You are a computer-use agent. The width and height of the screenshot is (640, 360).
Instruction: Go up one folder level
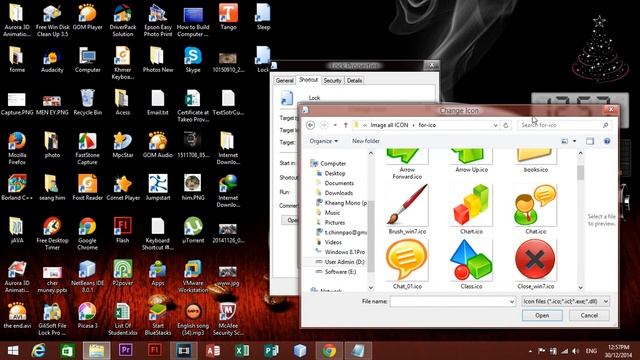click(345, 125)
